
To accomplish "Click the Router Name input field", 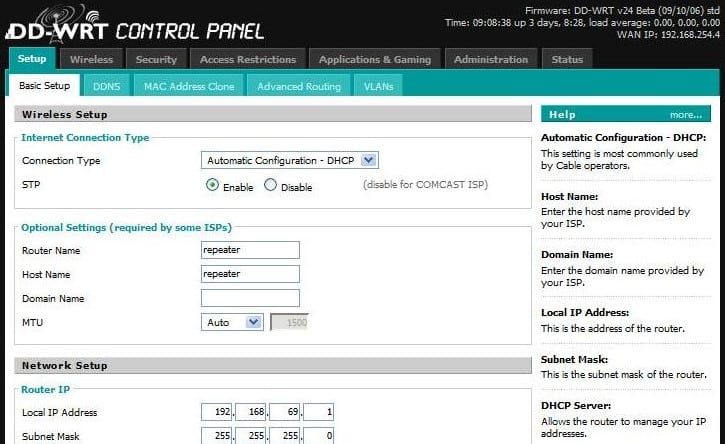I will (x=250, y=250).
